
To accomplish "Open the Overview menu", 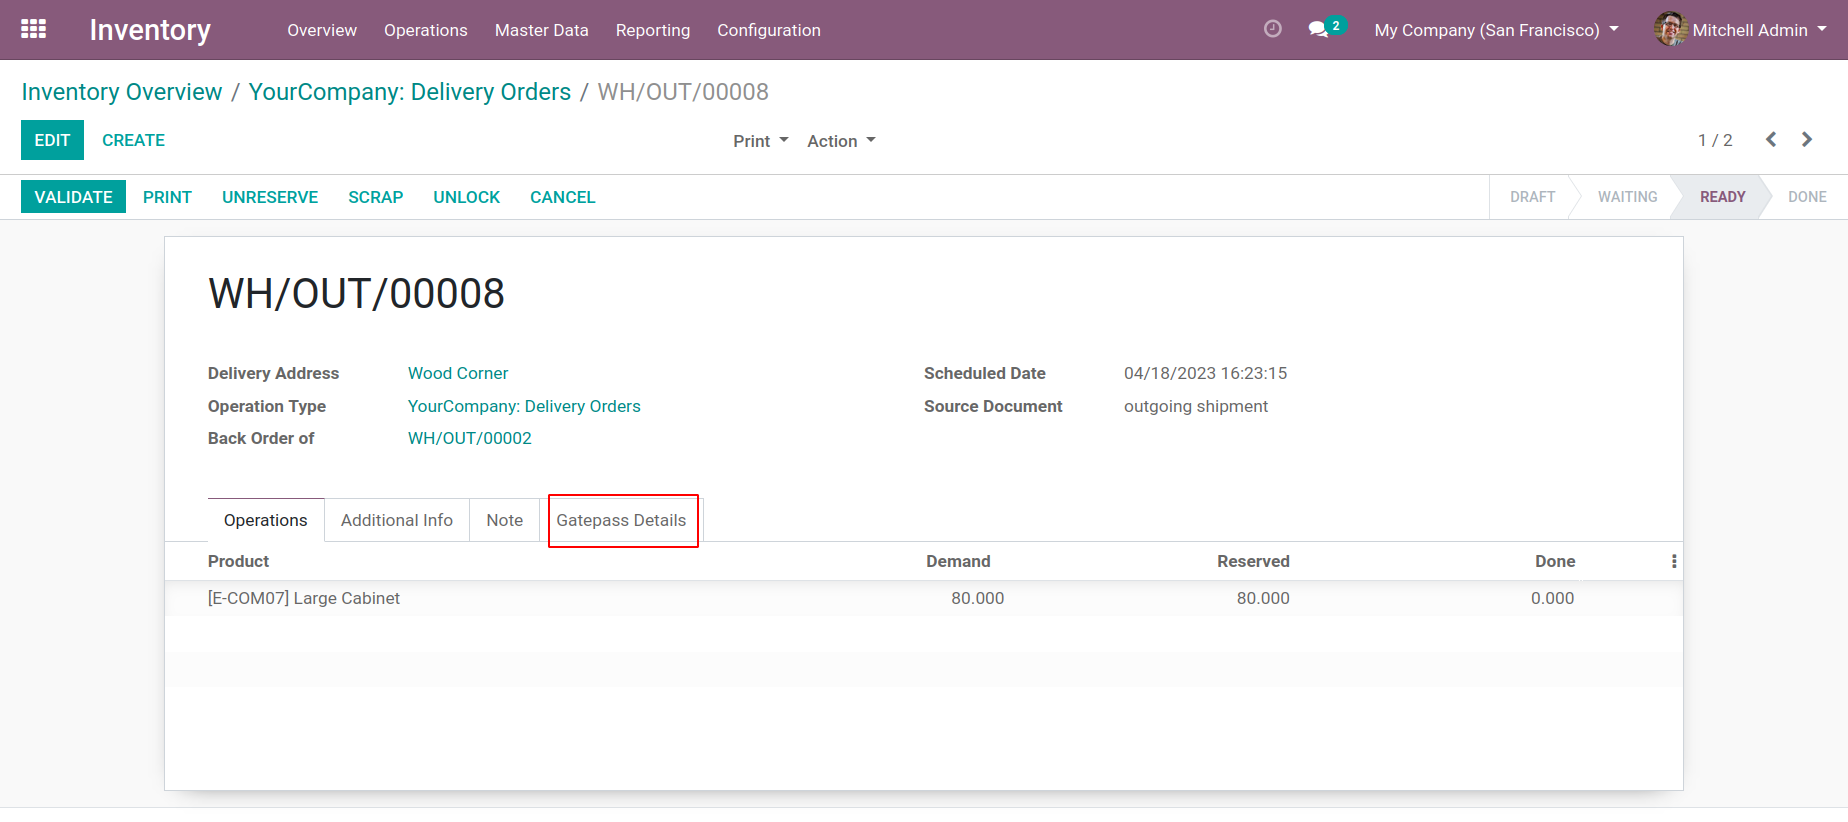I will pos(322,30).
